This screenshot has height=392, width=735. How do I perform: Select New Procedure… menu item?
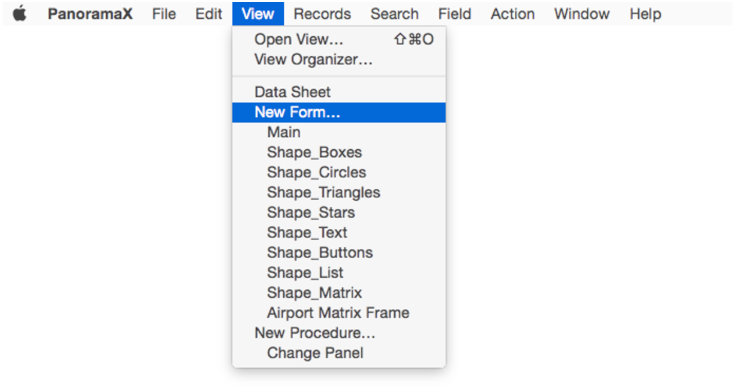[x=339, y=333]
